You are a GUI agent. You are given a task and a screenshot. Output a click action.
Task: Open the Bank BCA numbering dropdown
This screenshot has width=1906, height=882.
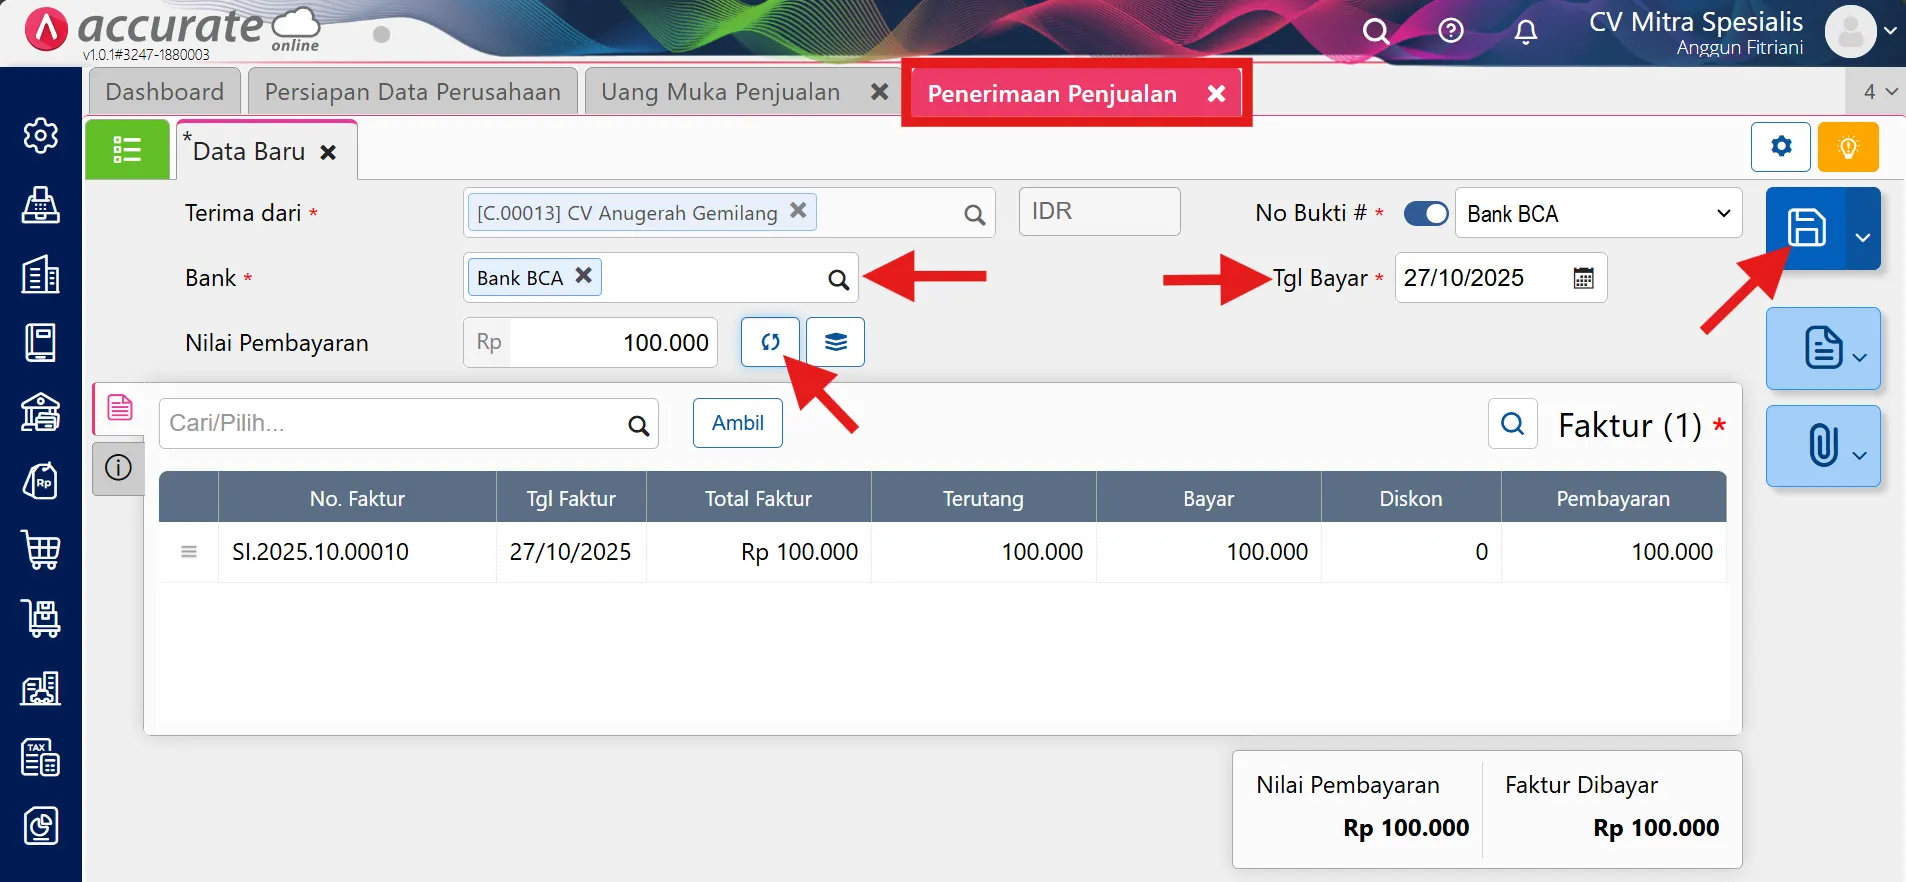coord(1597,213)
